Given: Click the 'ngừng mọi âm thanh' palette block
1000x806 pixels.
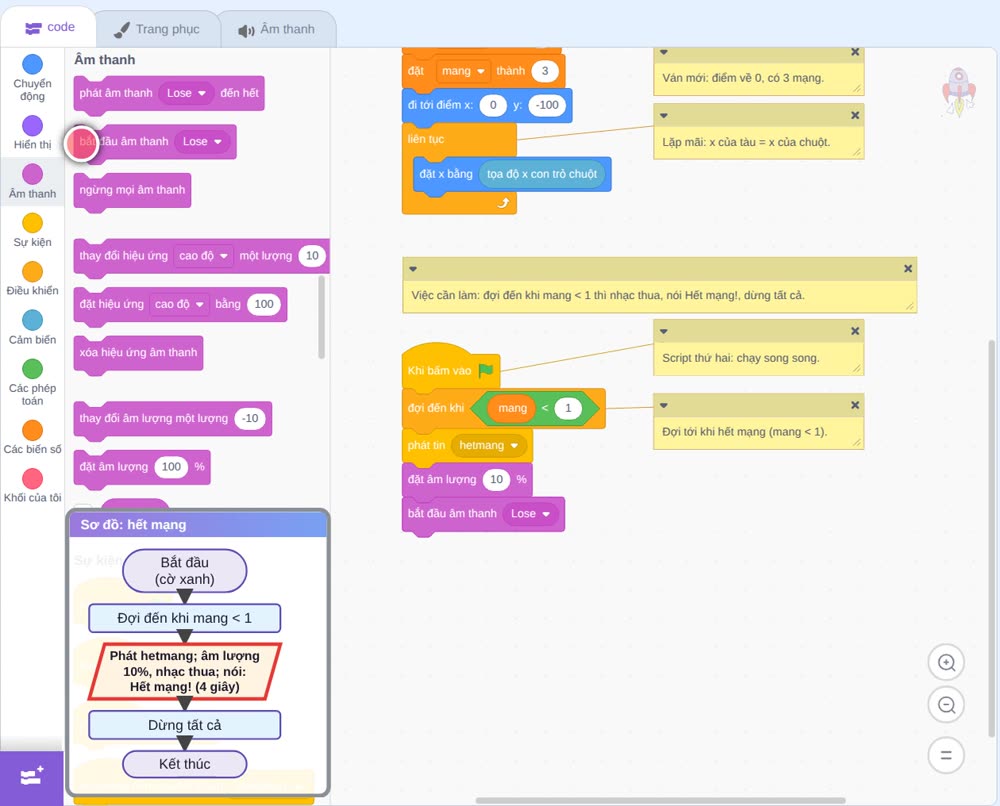Looking at the screenshot, I should tap(132, 190).
